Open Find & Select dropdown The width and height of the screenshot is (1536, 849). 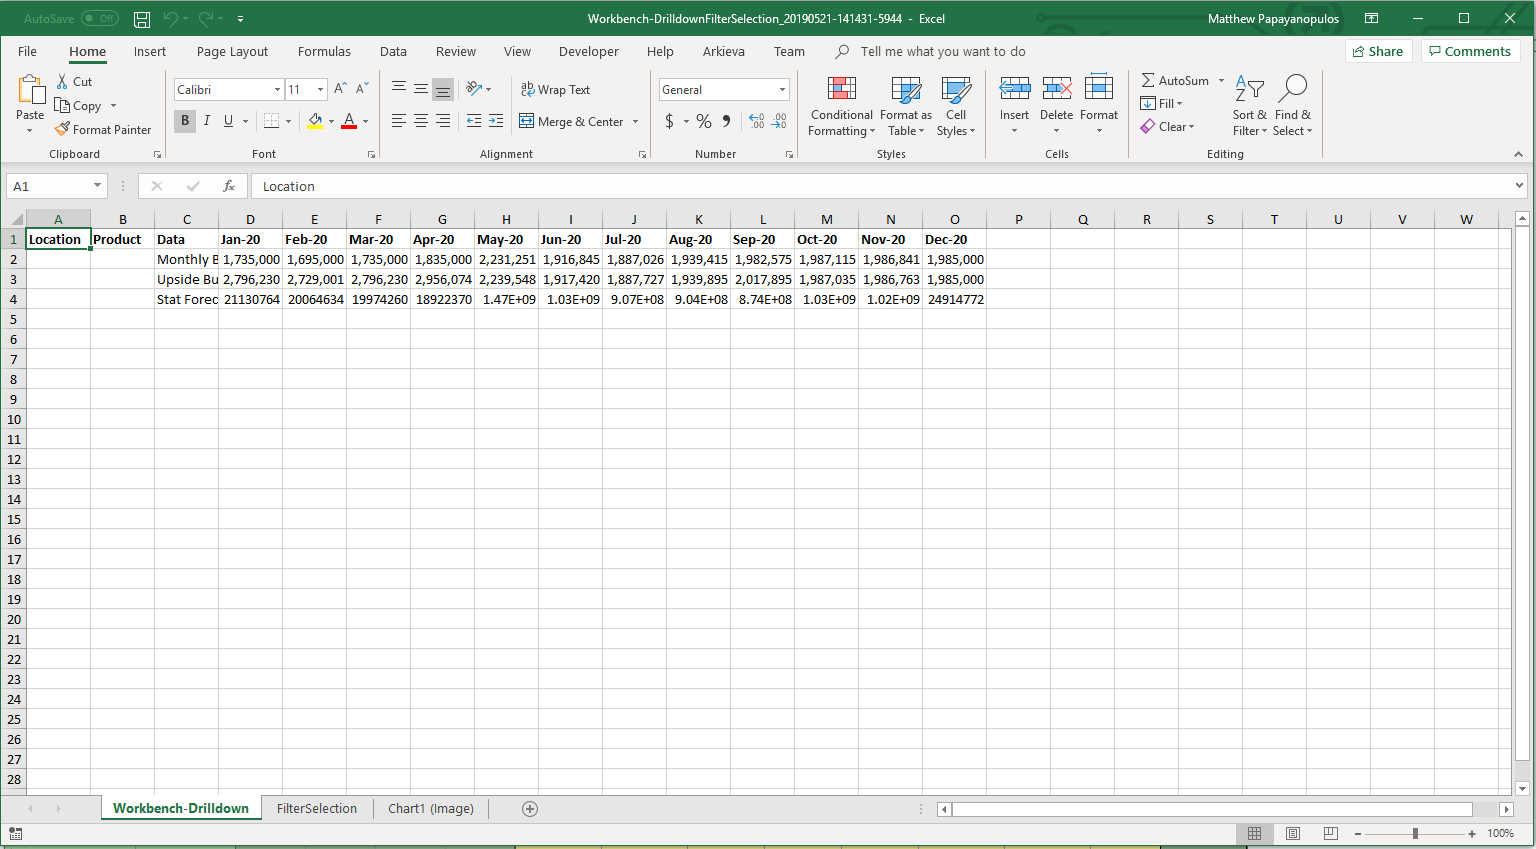(1292, 106)
